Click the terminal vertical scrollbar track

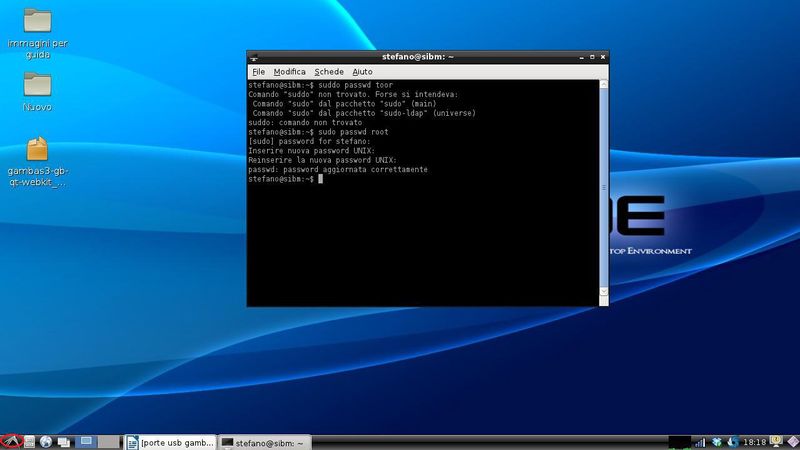click(604, 188)
